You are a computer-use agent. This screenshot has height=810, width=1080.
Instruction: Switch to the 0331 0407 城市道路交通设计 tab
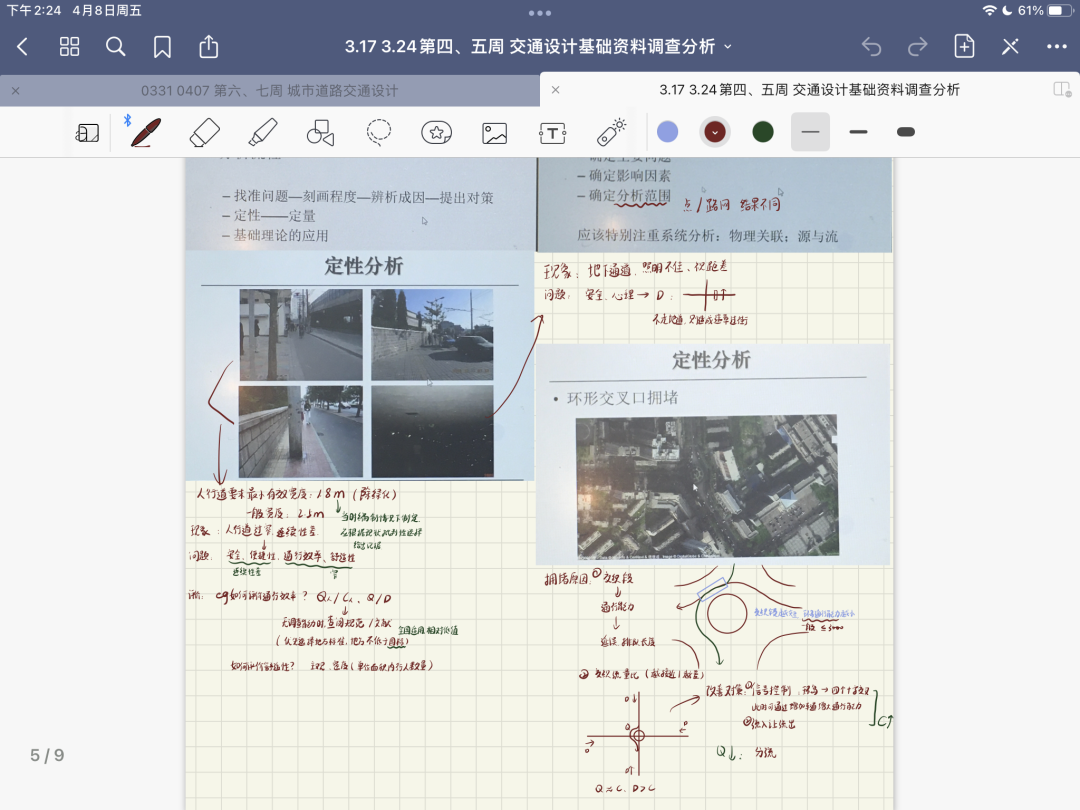[270, 90]
